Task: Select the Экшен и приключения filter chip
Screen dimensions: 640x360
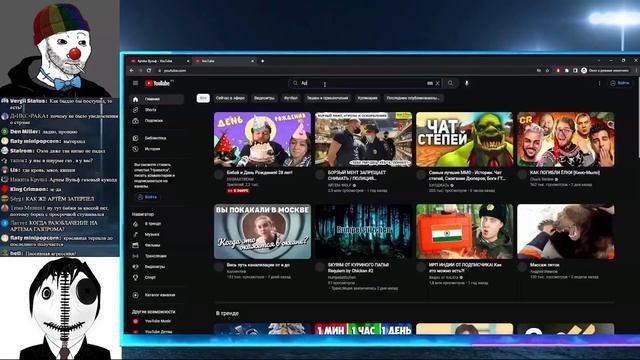Action: pos(327,98)
